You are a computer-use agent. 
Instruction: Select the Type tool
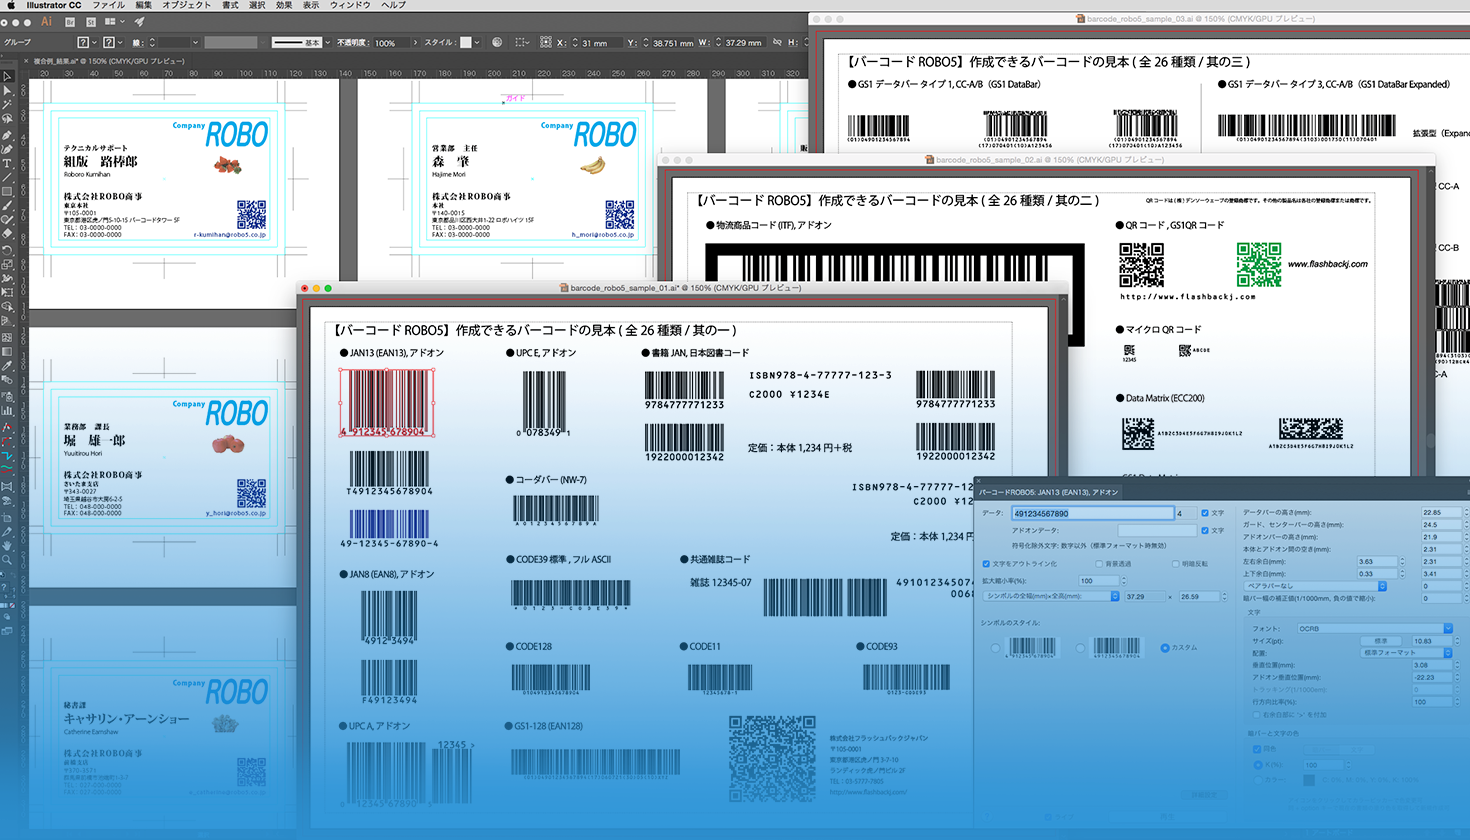click(x=7, y=163)
